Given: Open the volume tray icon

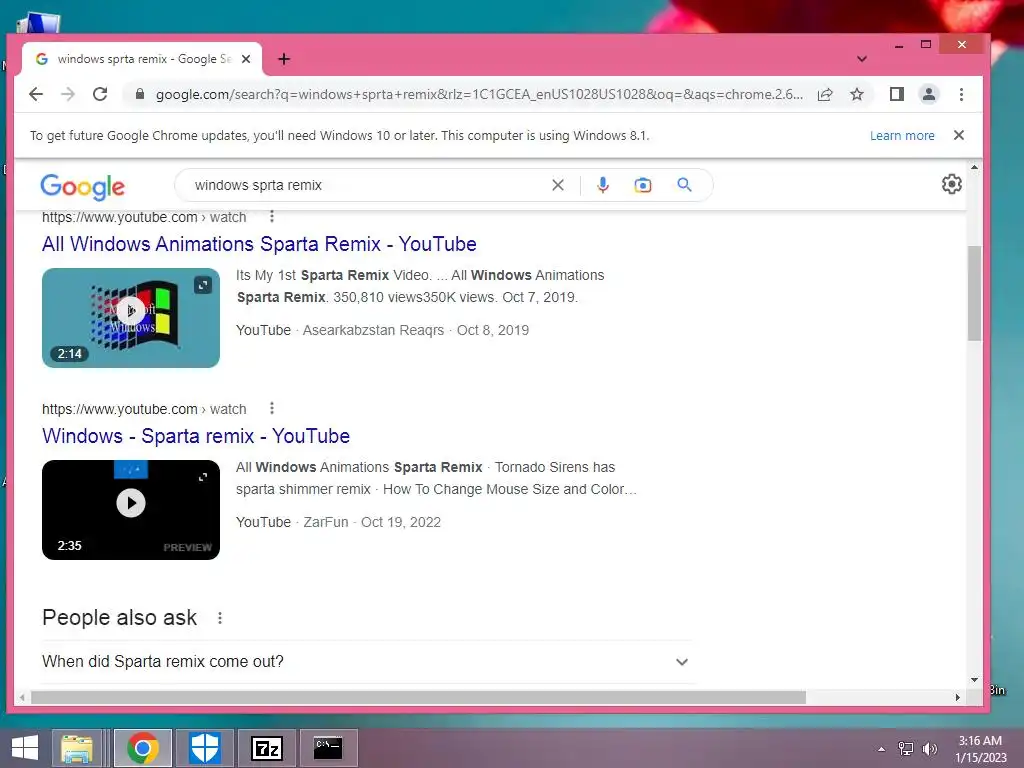Looking at the screenshot, I should 930,749.
